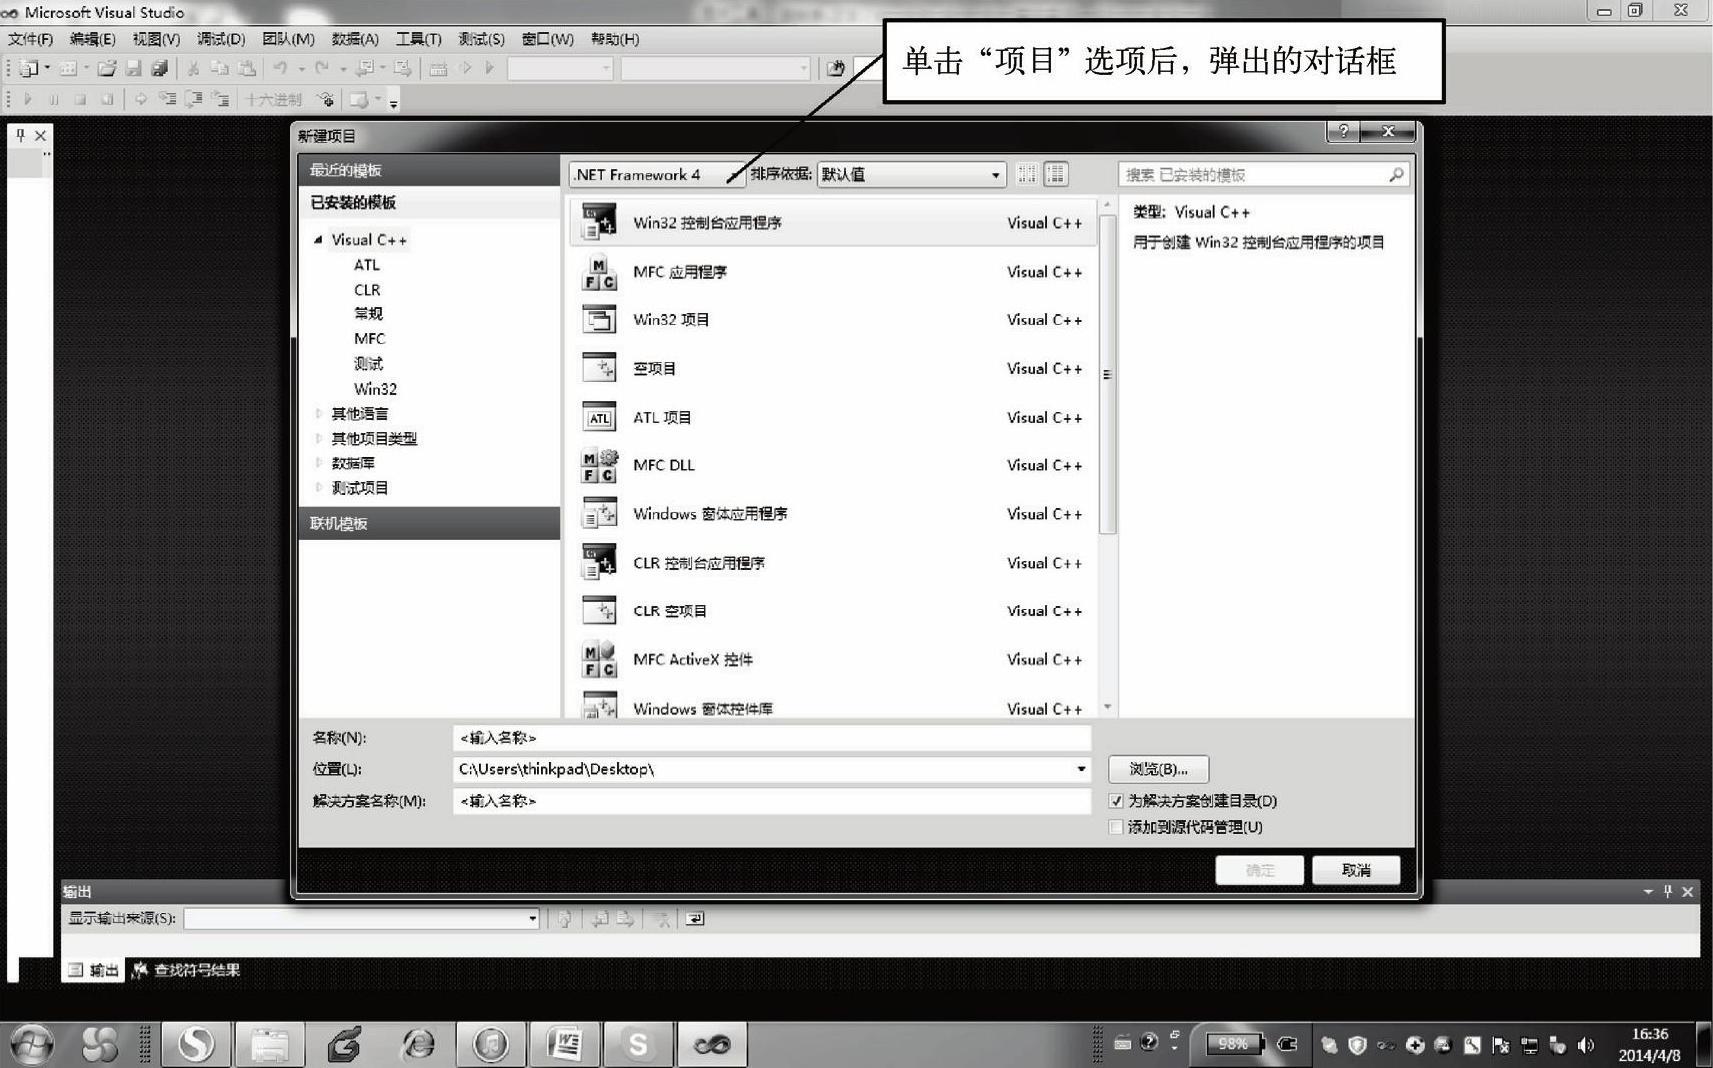Click the Redo arrow toolbar icon
1713x1068 pixels.
(322, 68)
